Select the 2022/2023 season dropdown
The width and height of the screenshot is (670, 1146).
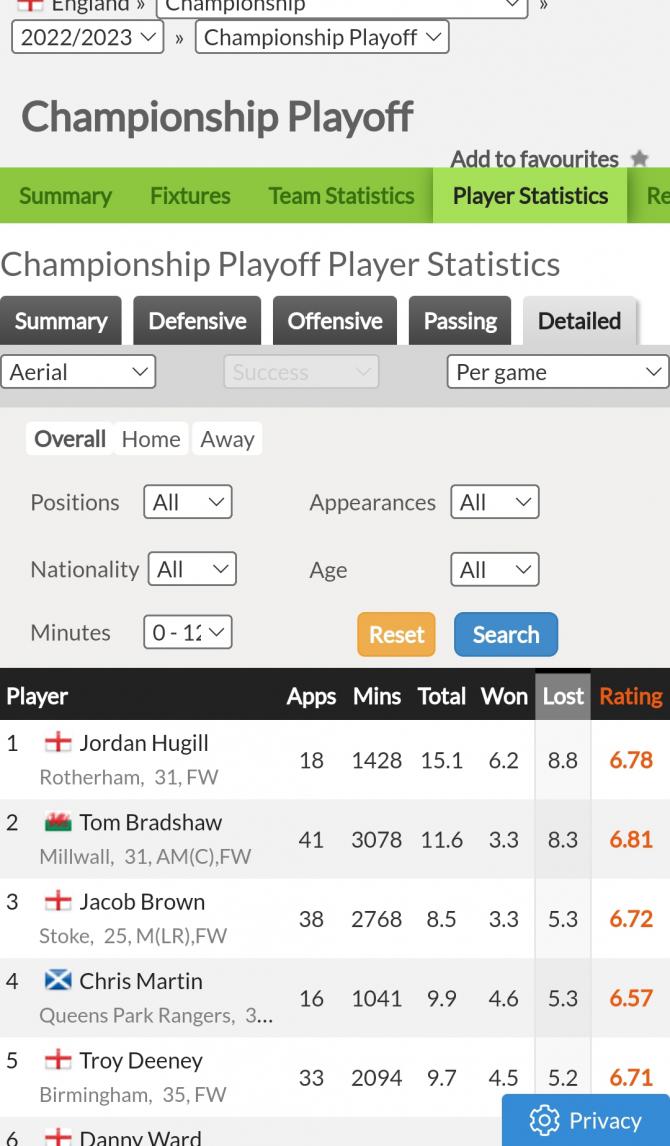87,38
